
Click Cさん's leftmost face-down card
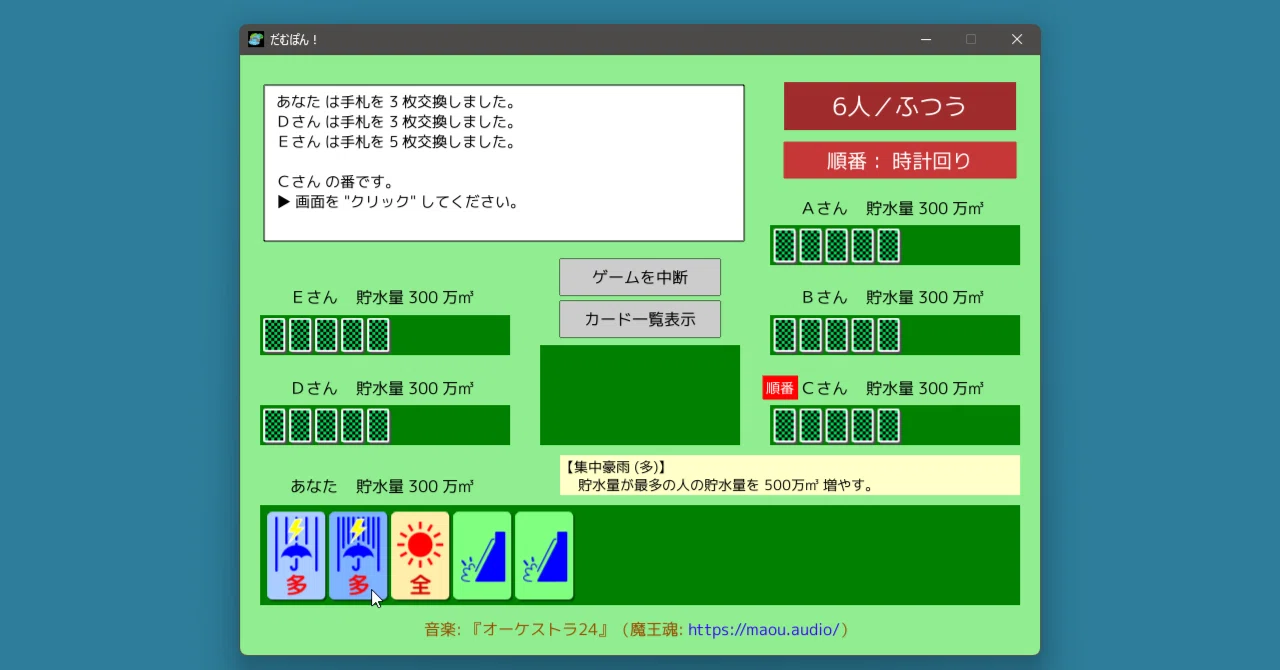(785, 425)
